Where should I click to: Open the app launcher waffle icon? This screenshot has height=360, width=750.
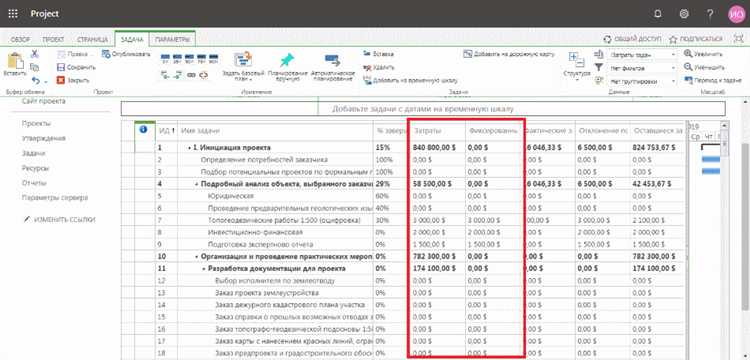click(x=13, y=14)
